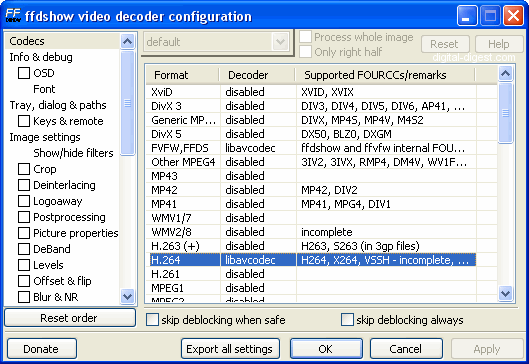Click the disabled decoder cell for XviD

(x=258, y=92)
